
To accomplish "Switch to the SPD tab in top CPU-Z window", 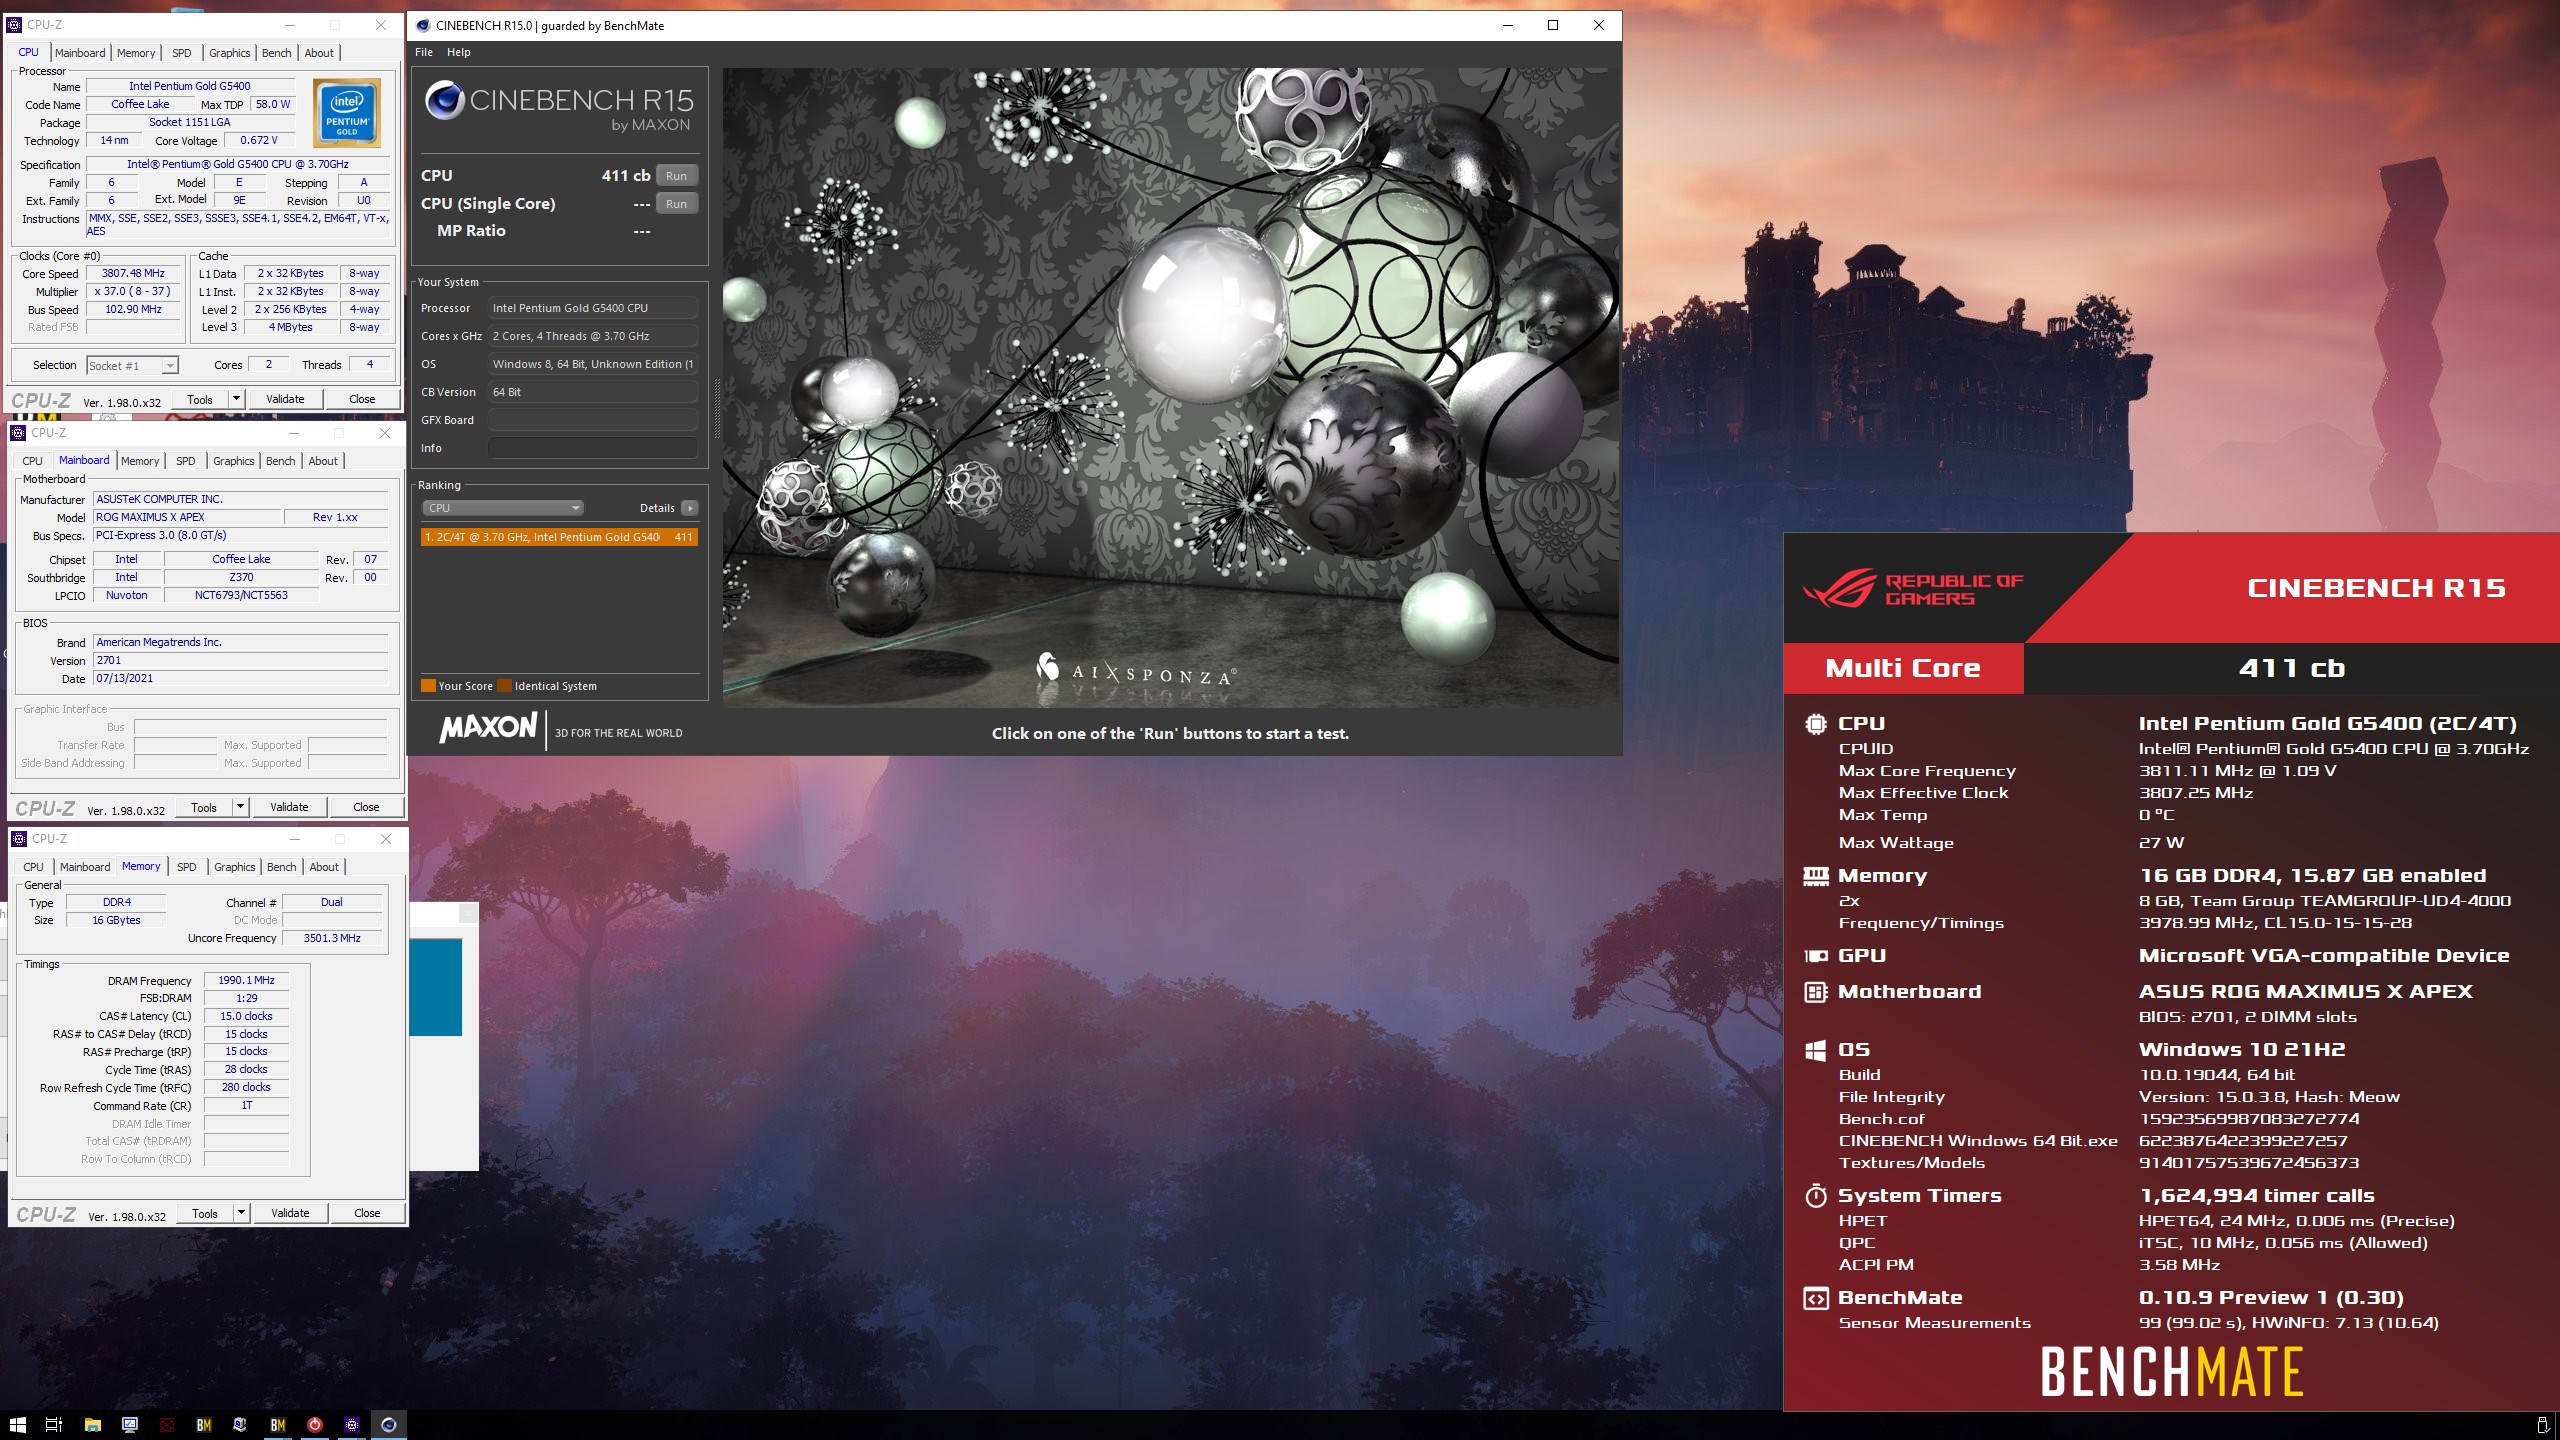I will coord(181,53).
